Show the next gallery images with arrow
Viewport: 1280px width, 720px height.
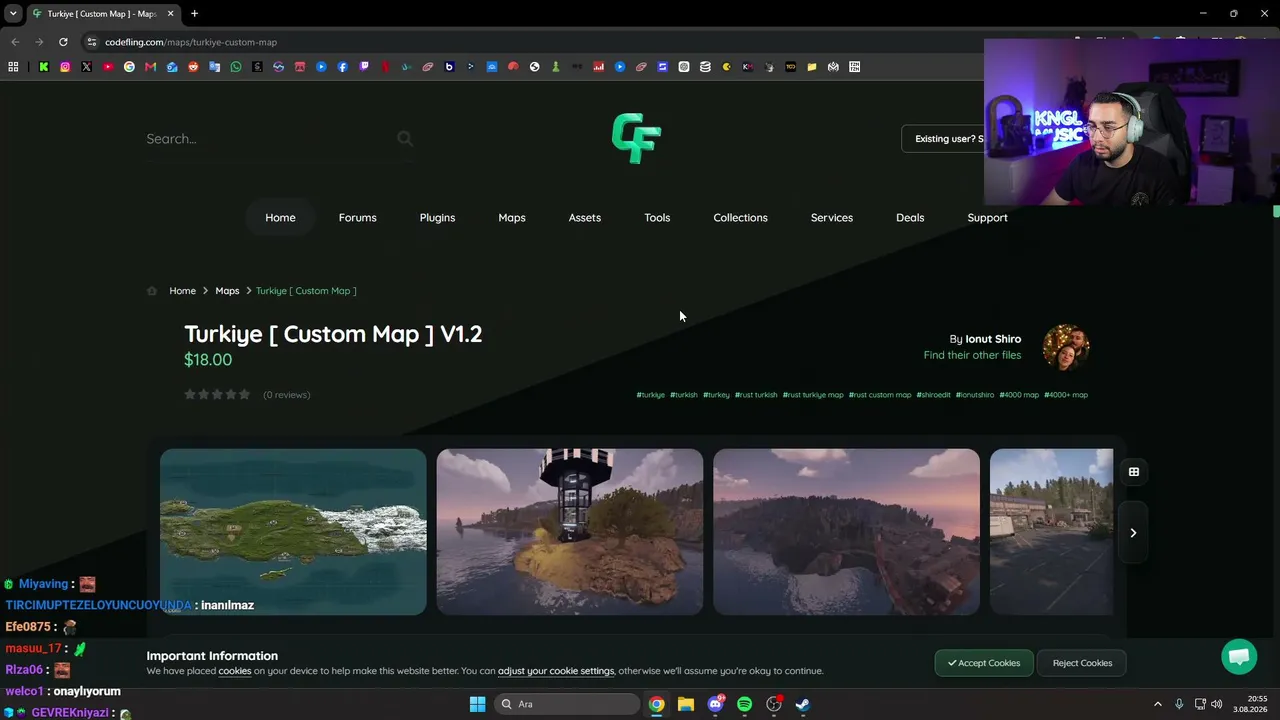pos(1133,533)
